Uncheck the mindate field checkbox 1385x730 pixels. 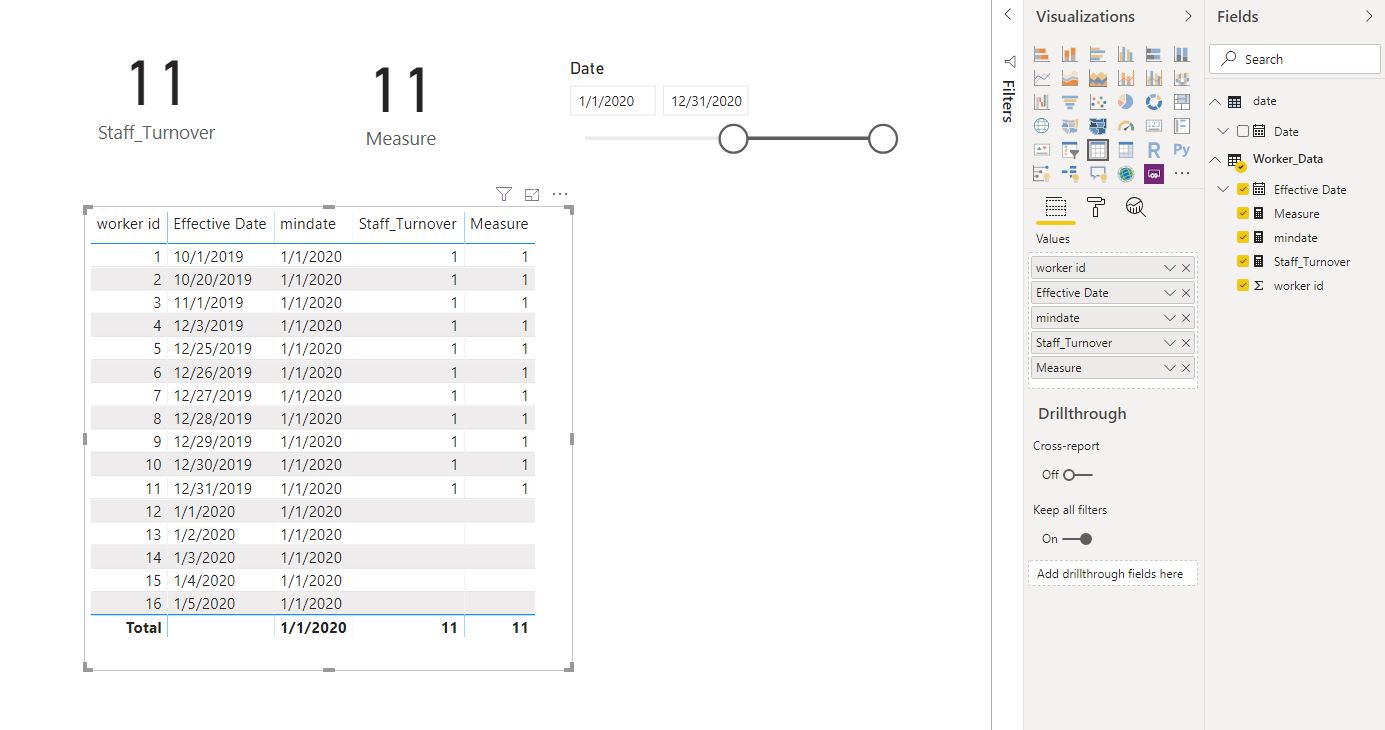[x=1243, y=237]
